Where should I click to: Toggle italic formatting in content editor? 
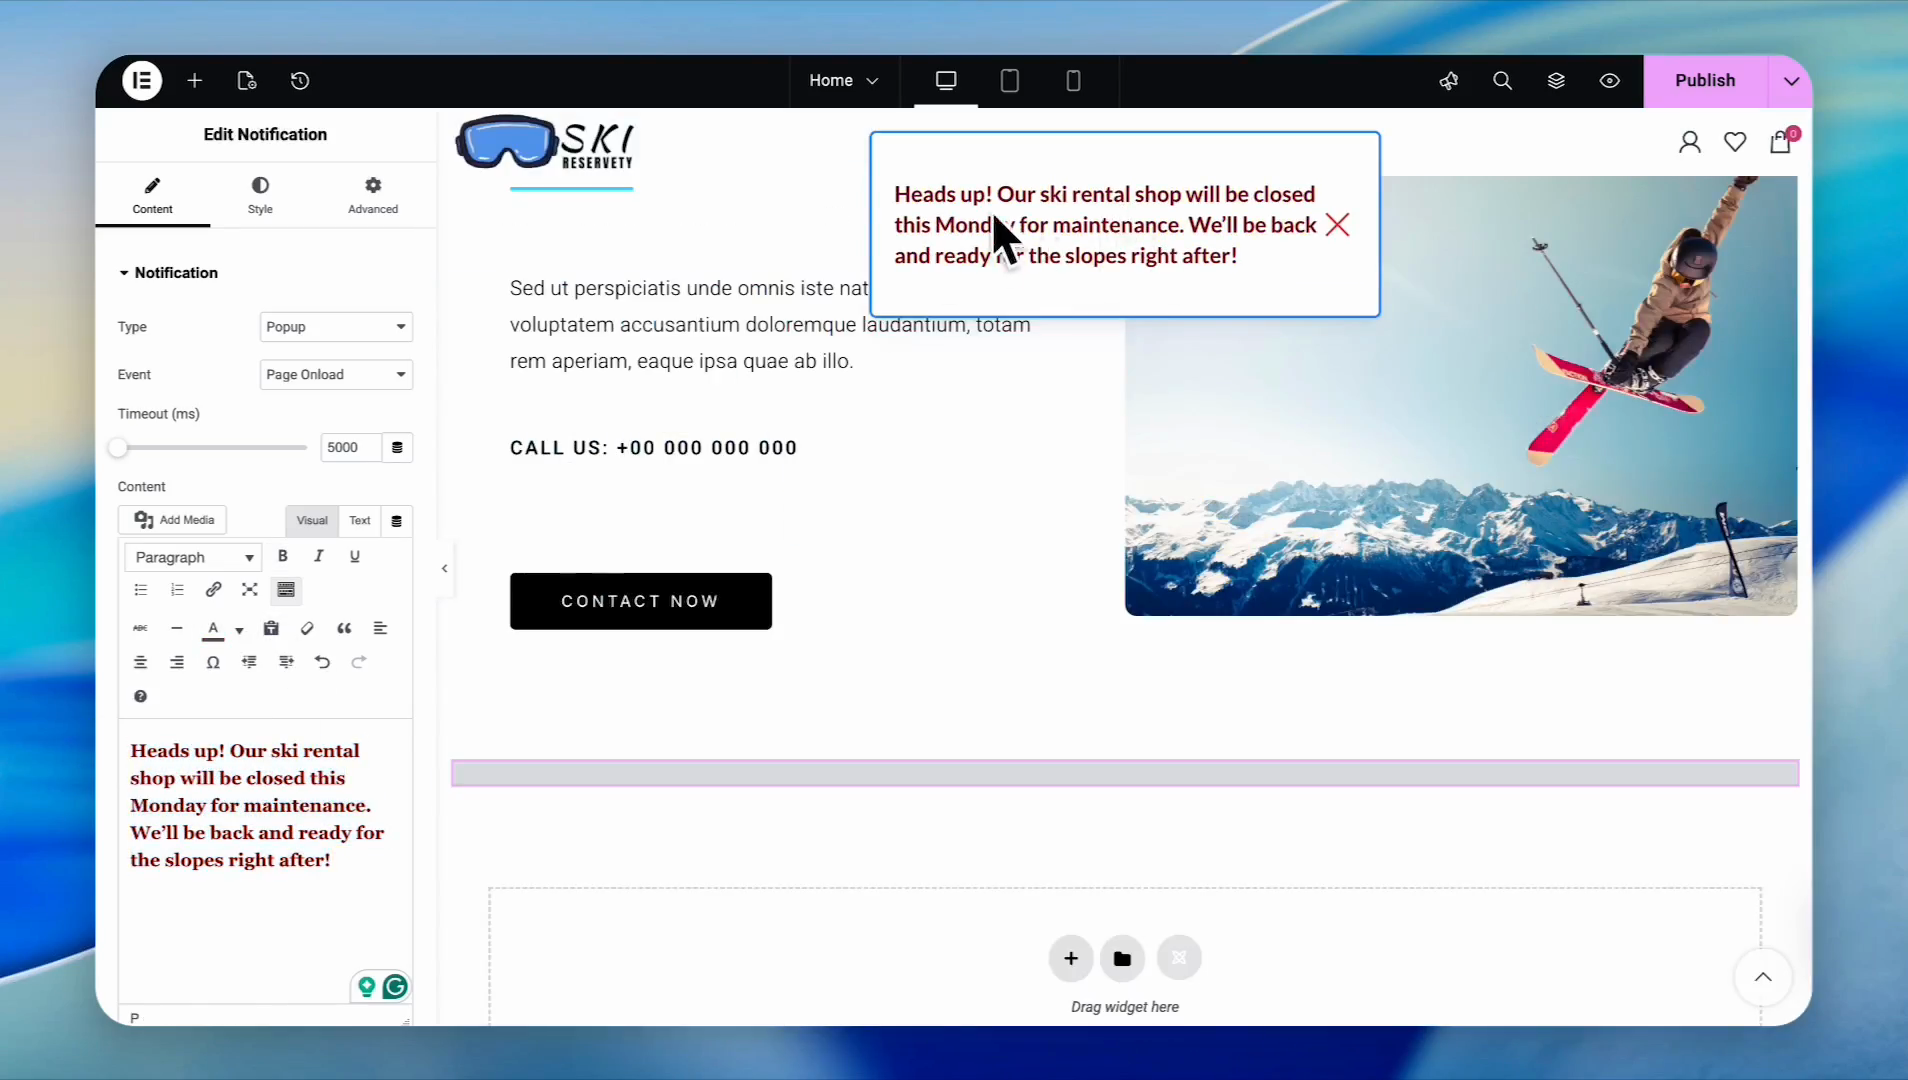319,556
